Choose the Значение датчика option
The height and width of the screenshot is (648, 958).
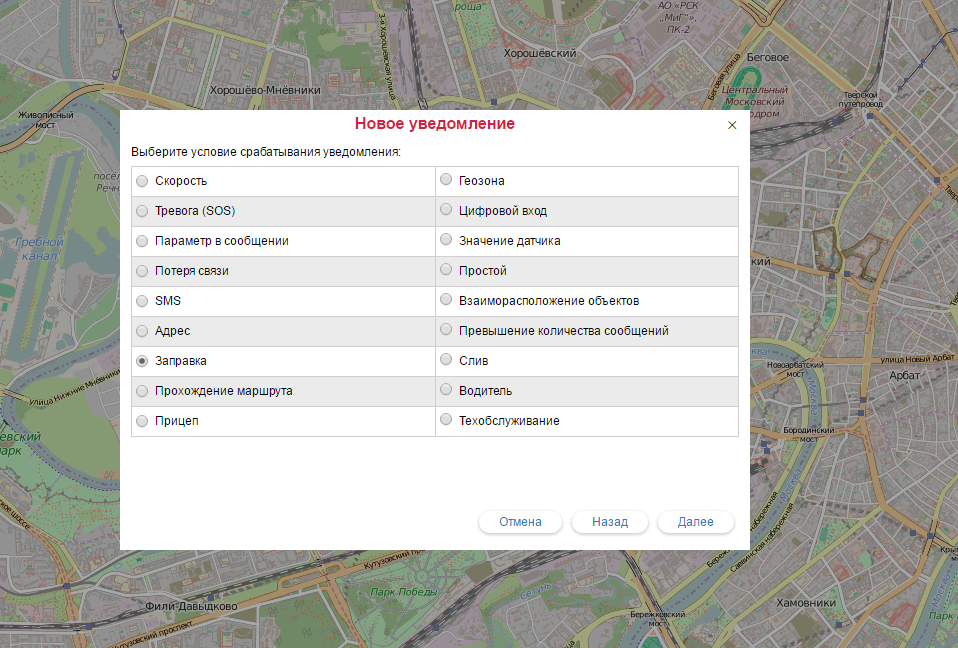click(x=445, y=241)
